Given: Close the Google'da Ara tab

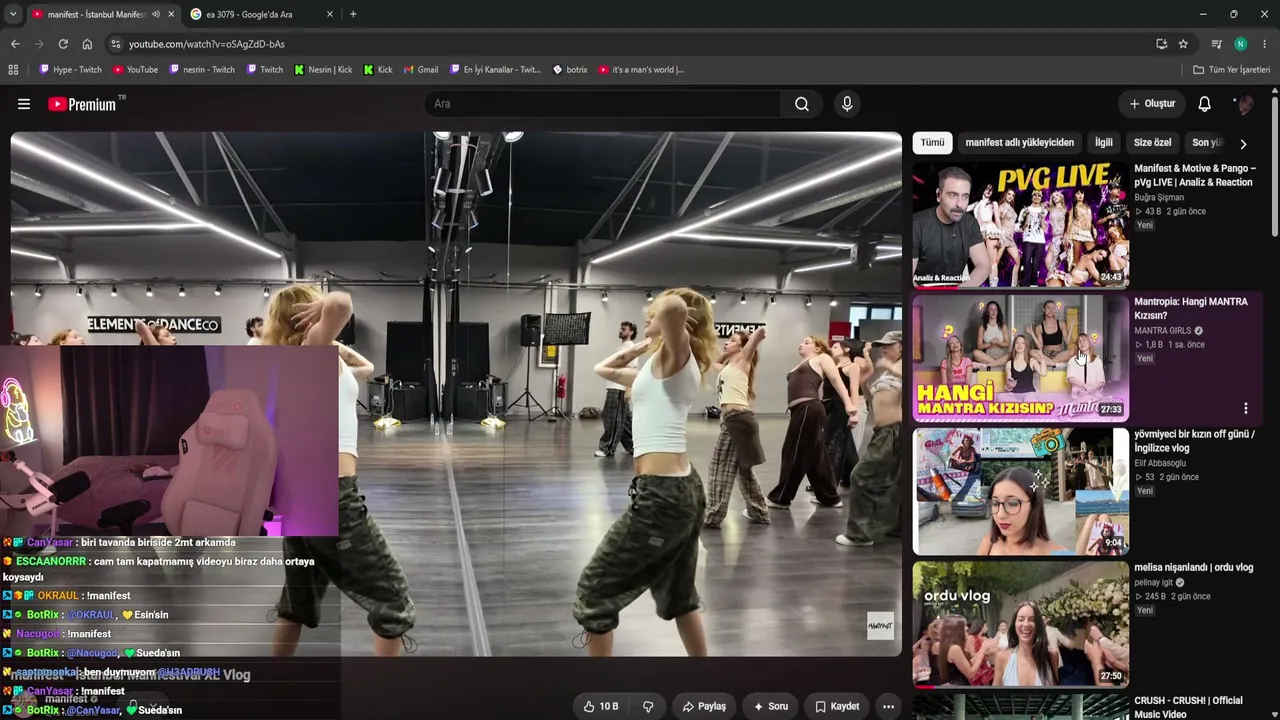Looking at the screenshot, I should (x=330, y=14).
